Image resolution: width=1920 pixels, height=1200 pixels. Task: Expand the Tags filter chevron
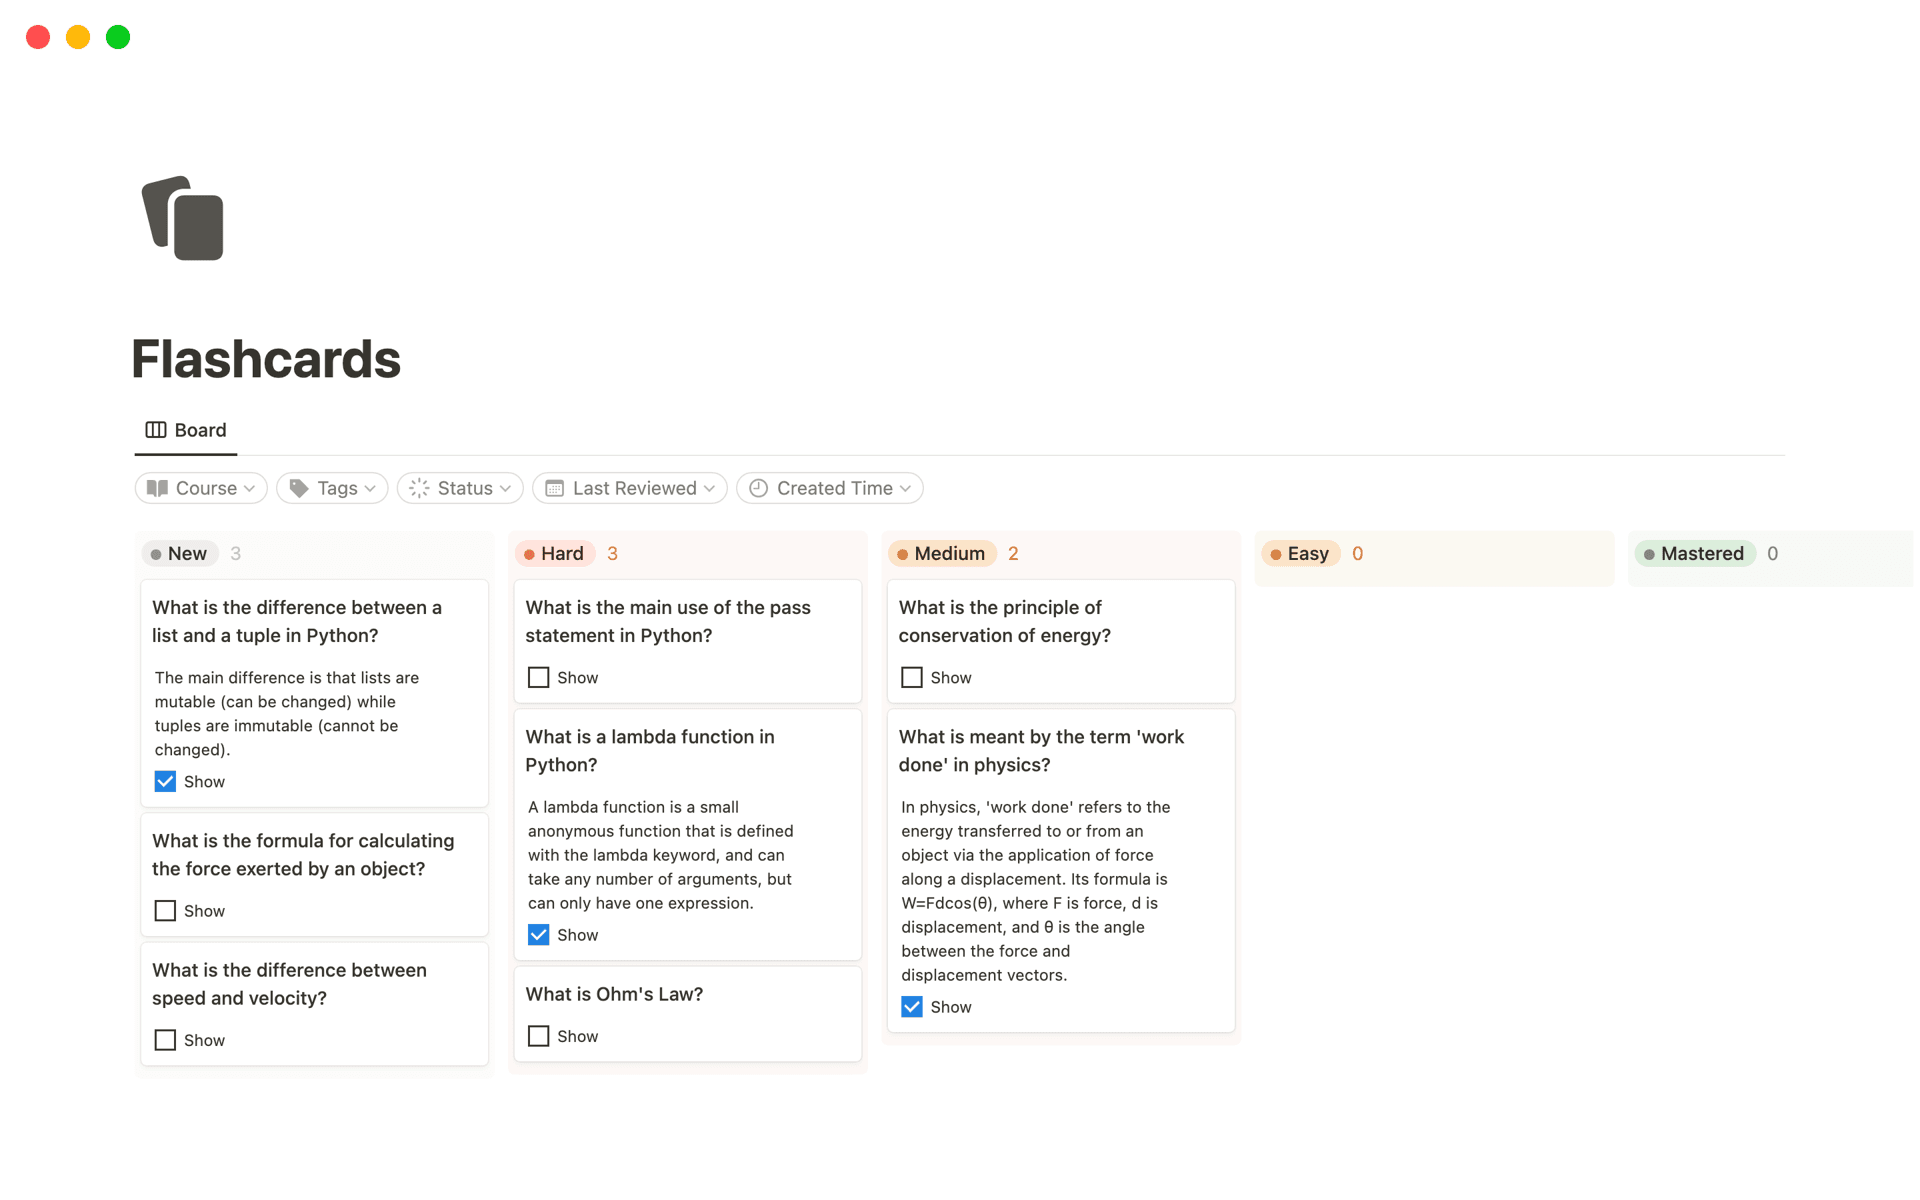pyautogui.click(x=371, y=488)
